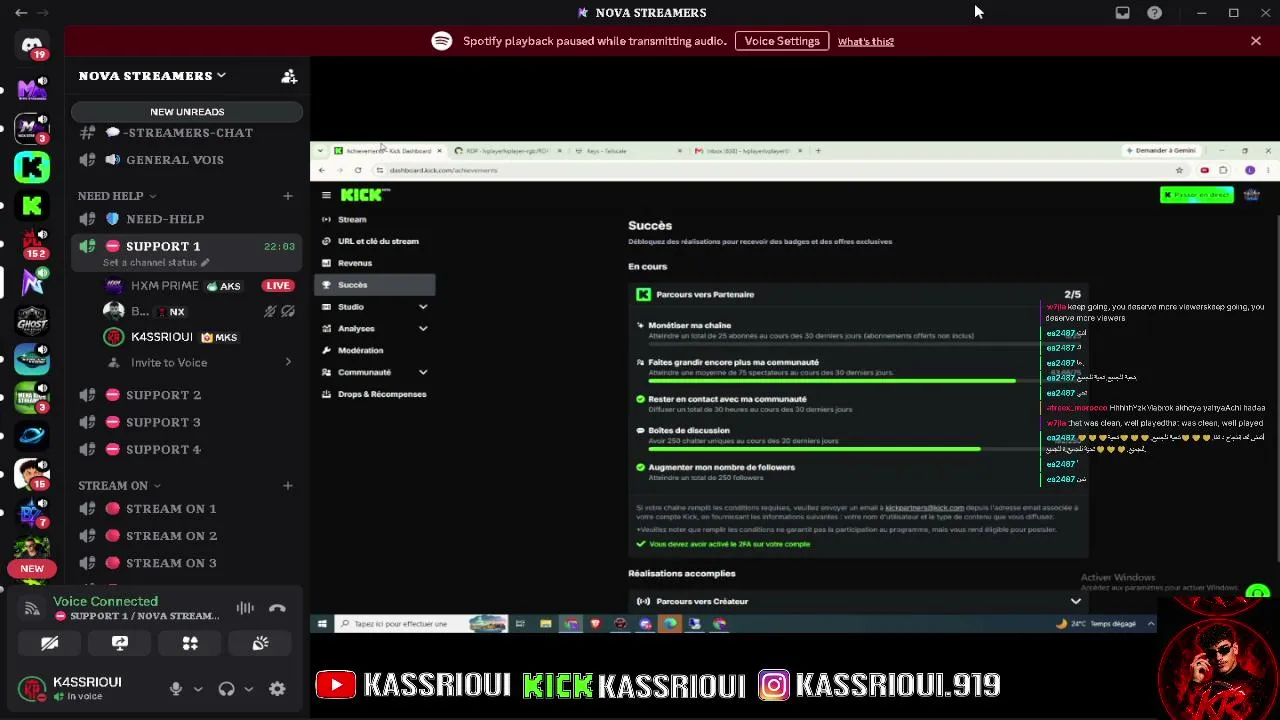Dismiss the Spotify playback paused banner
The image size is (1280, 720).
click(x=1256, y=41)
